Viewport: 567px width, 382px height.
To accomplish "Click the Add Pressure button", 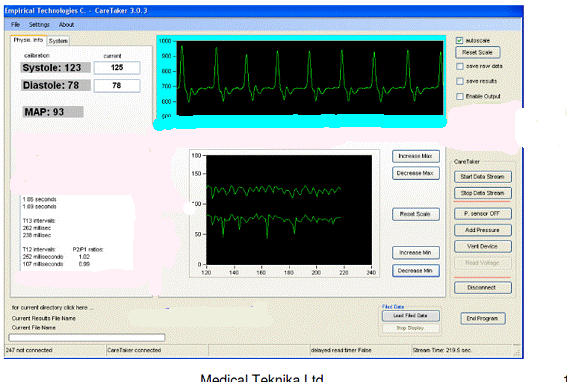I will tap(482, 230).
